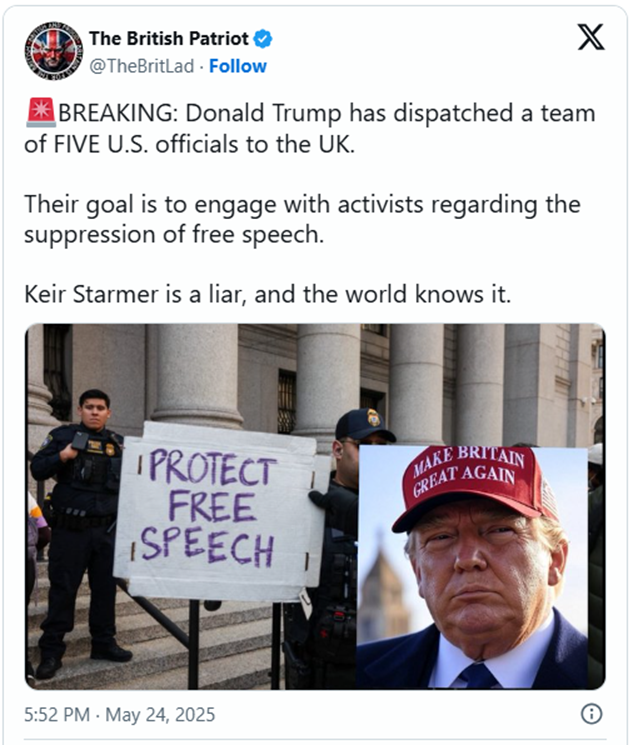Open The British Patriot display name
This screenshot has width=633, height=745.
tap(169, 38)
